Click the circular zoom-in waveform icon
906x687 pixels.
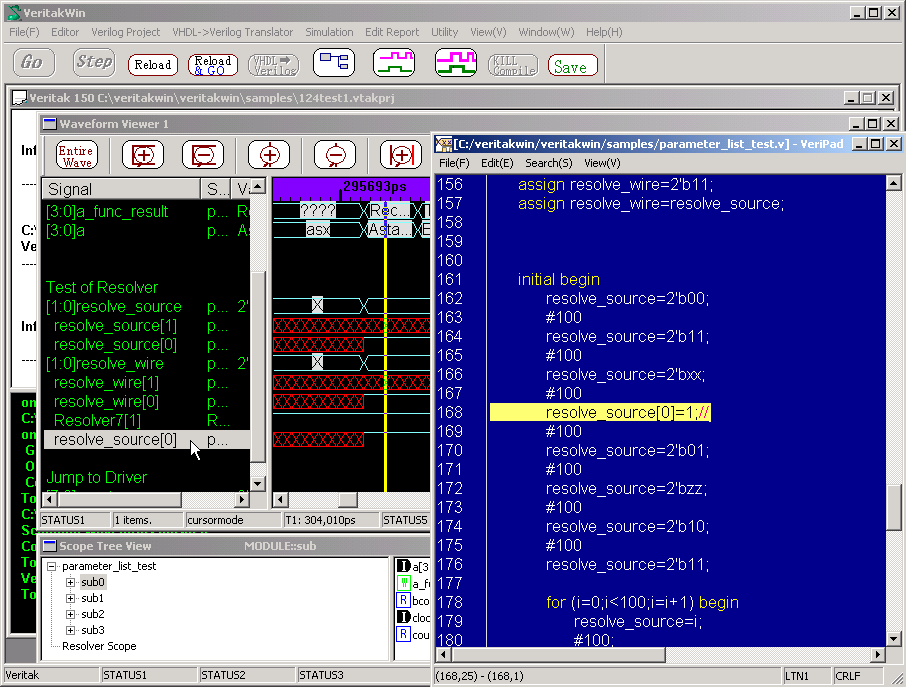pos(269,155)
